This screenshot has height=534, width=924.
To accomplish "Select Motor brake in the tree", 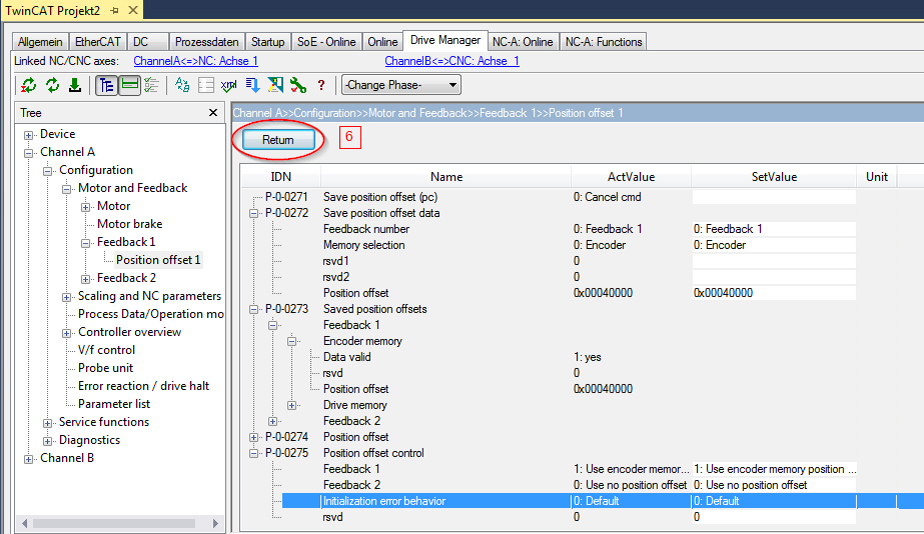I will coord(130,224).
